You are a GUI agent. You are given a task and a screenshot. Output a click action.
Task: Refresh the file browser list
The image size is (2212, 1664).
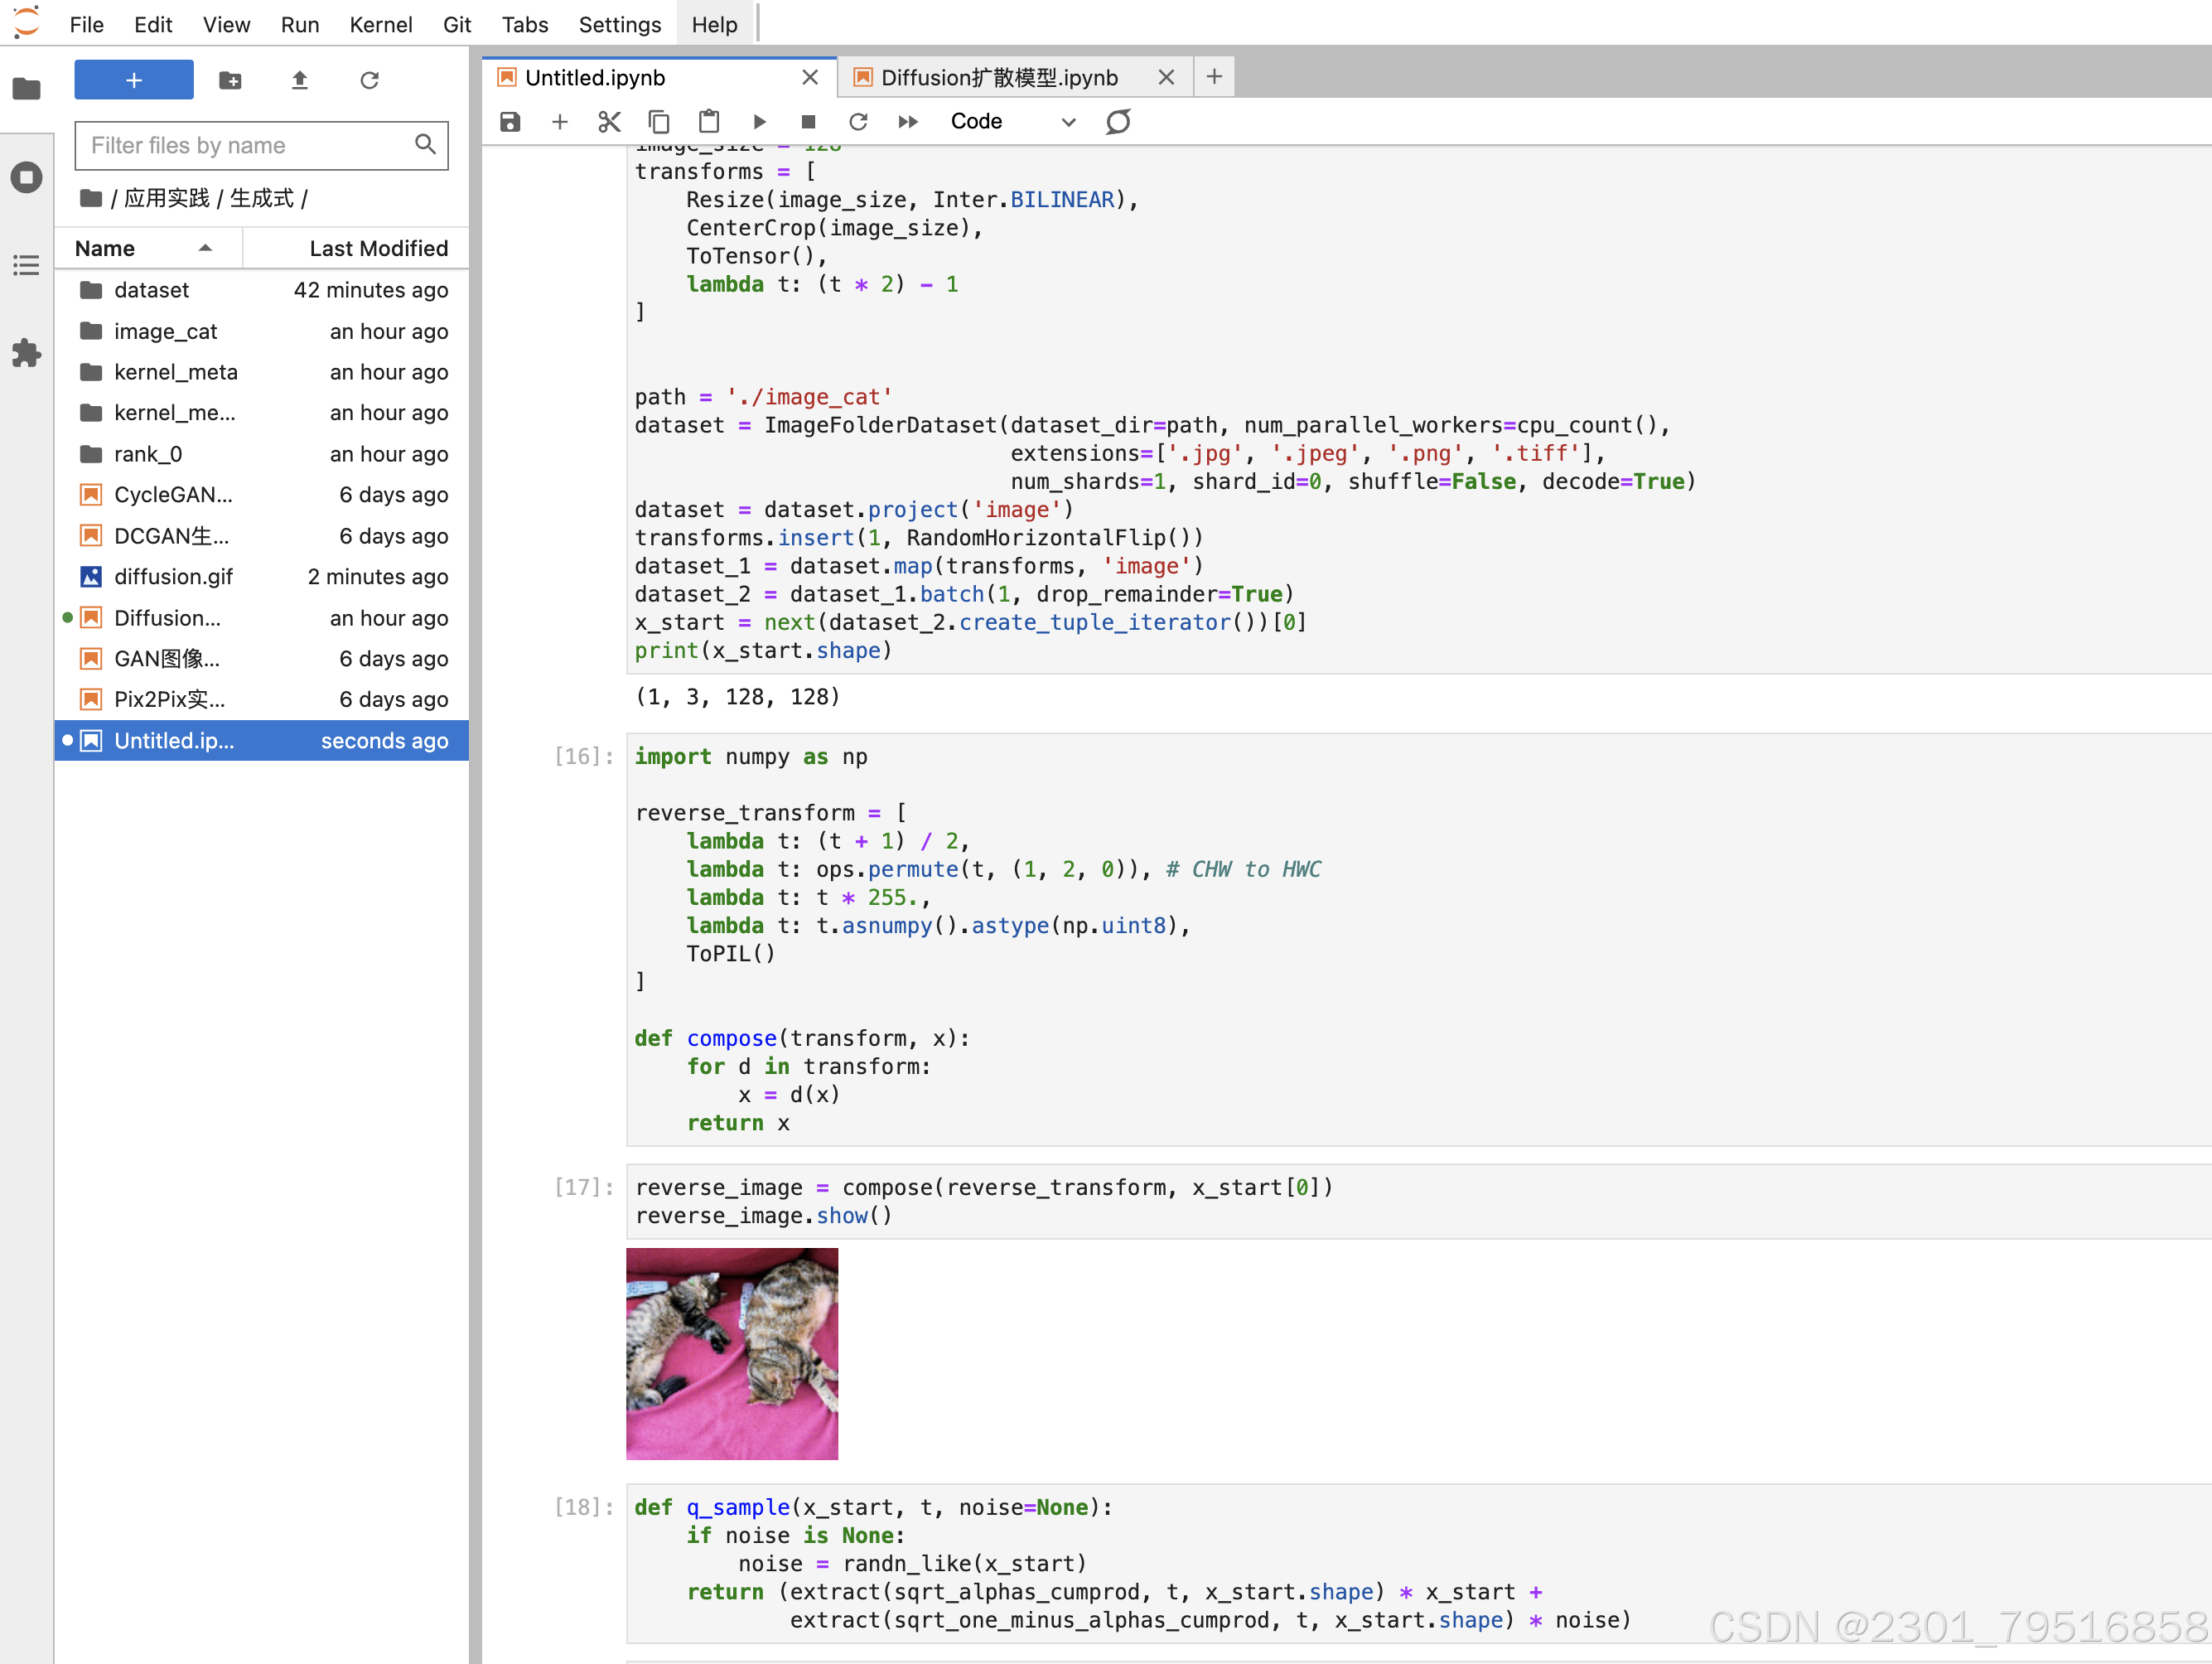369,80
